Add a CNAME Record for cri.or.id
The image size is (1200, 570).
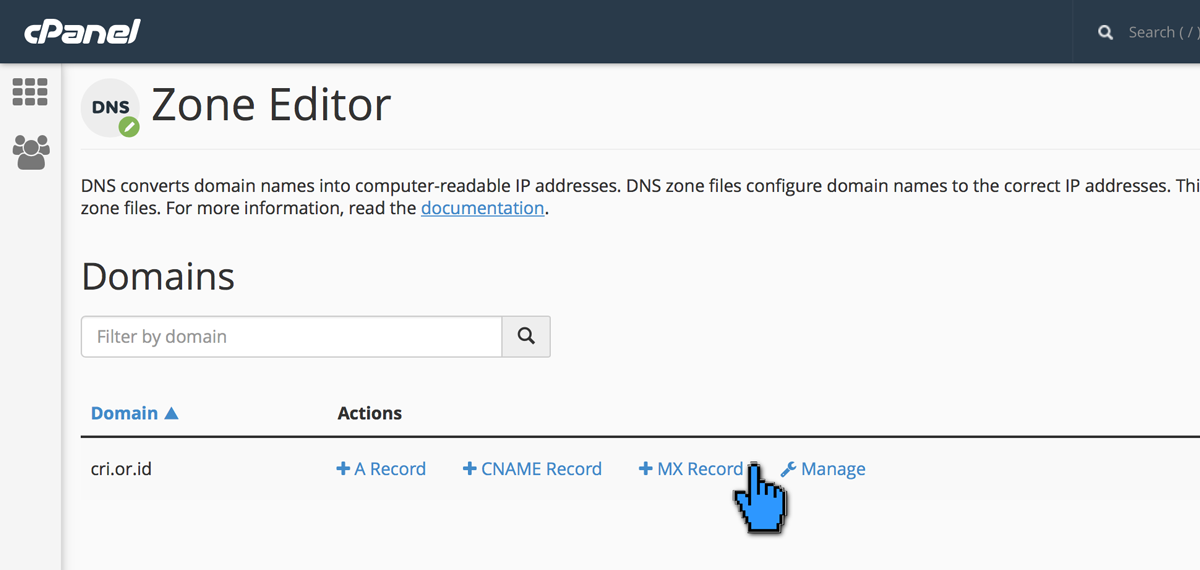[532, 469]
